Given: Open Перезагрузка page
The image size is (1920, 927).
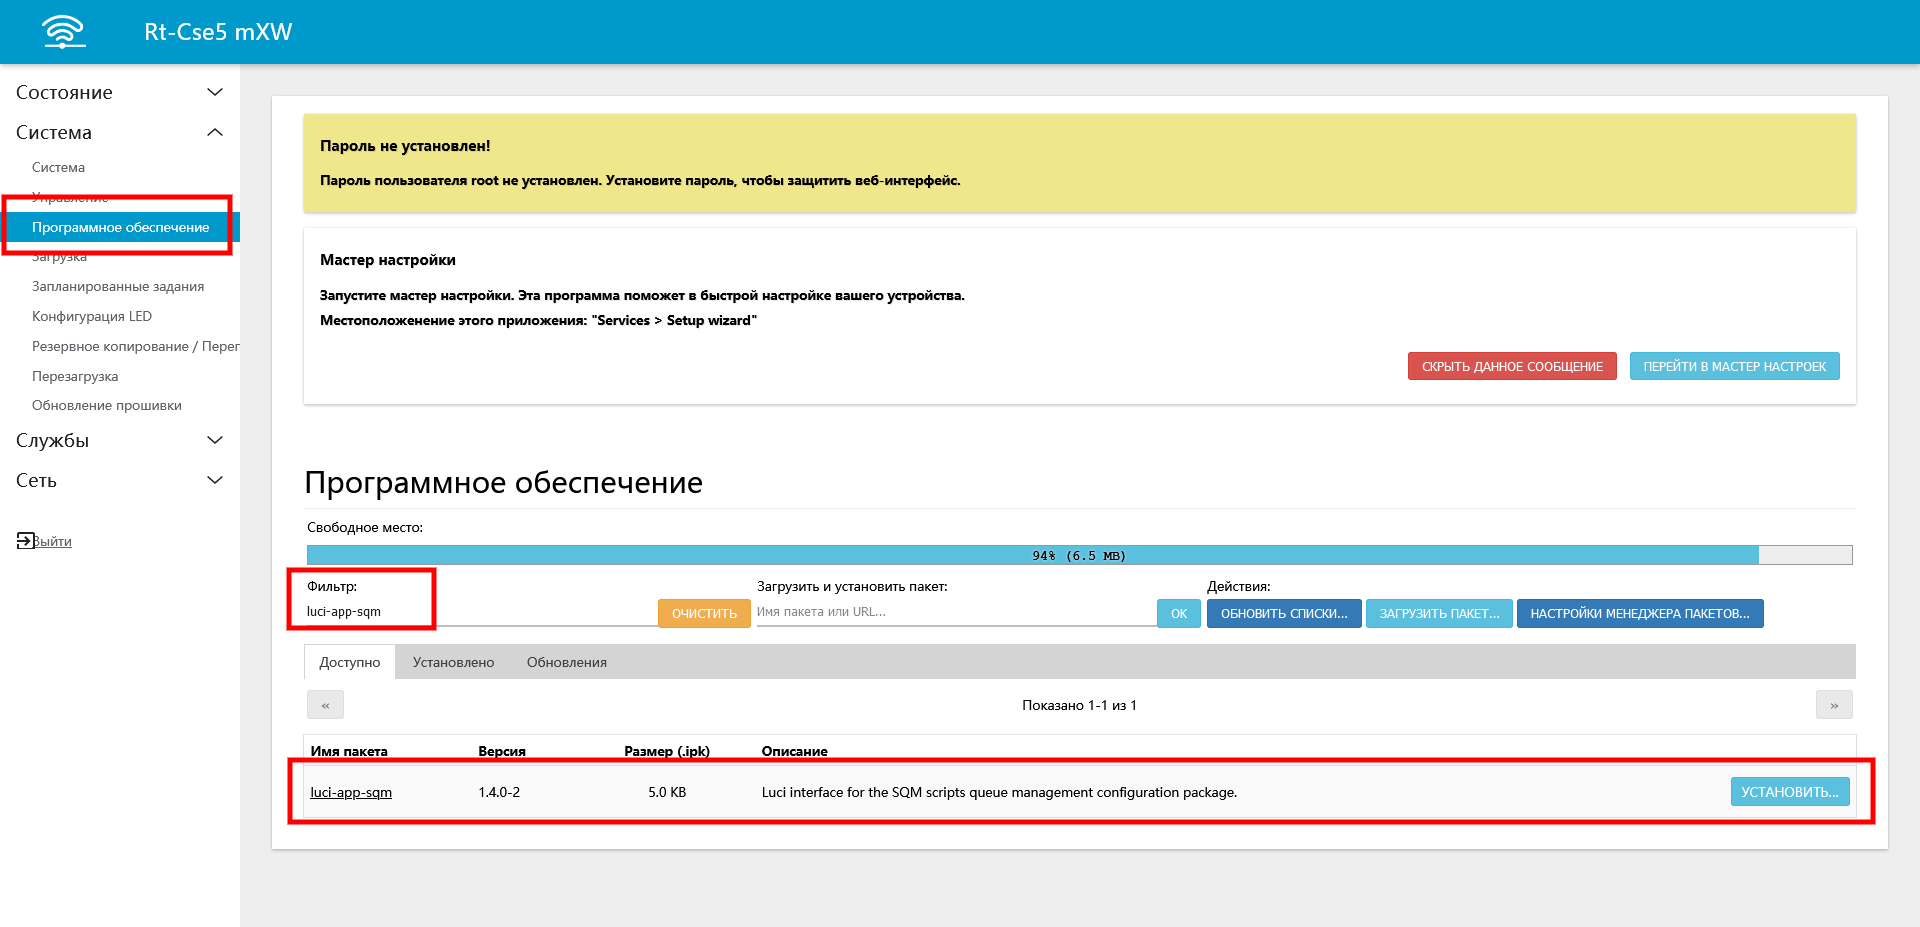Looking at the screenshot, I should (x=75, y=376).
